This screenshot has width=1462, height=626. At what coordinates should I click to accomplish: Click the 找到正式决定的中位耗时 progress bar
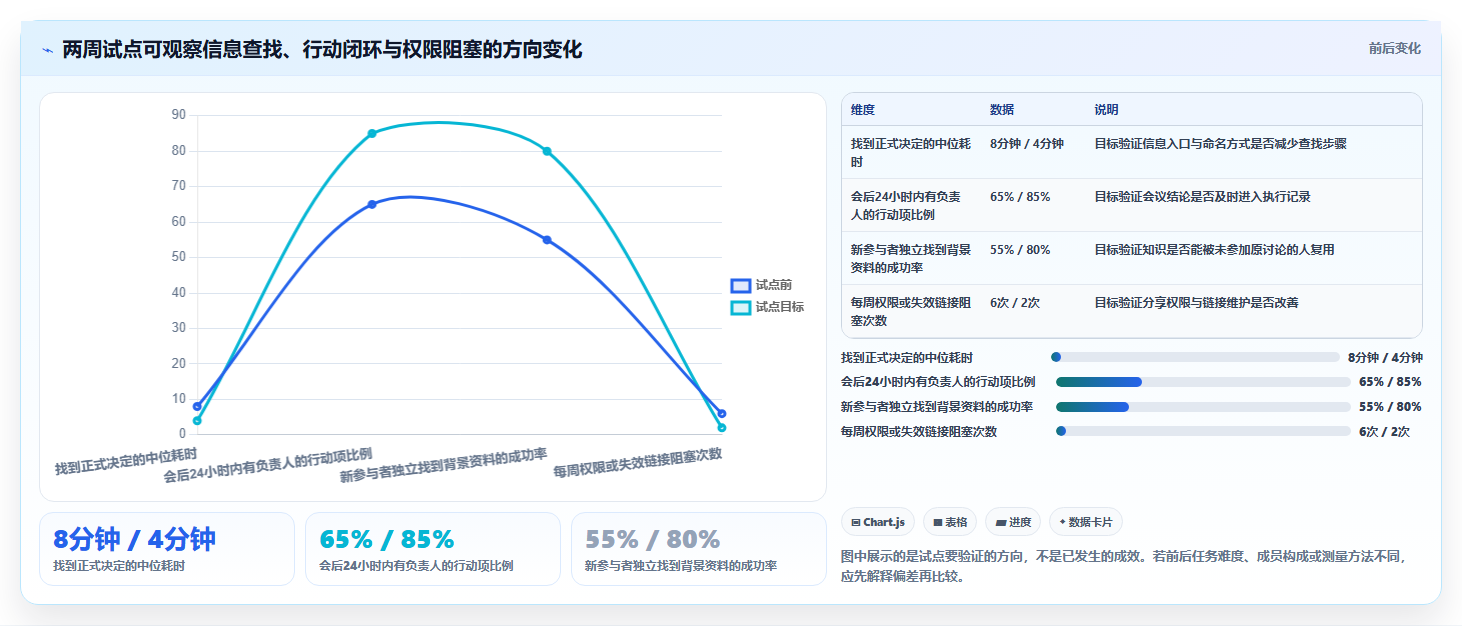pyautogui.click(x=1195, y=357)
